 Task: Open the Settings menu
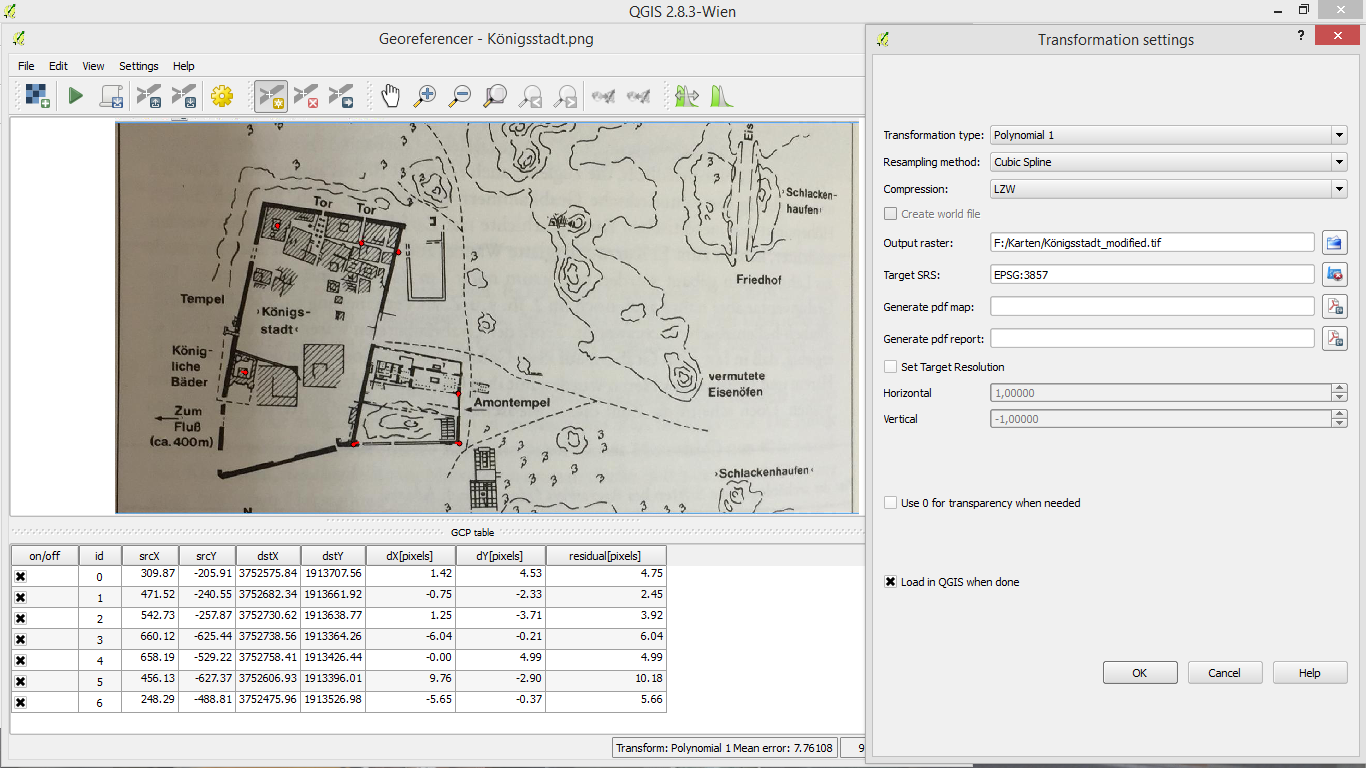click(139, 66)
